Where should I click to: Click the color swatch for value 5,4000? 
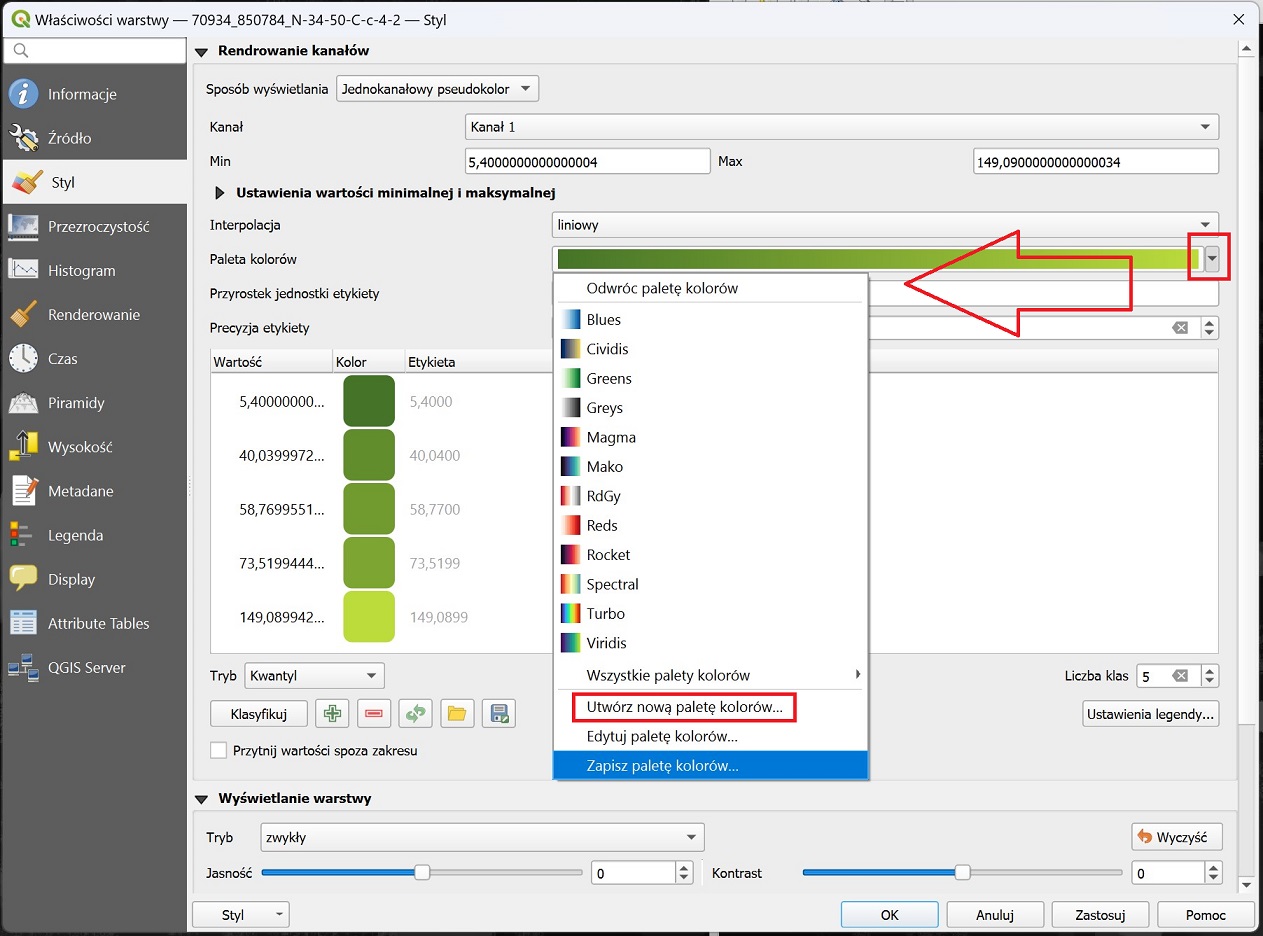pyautogui.click(x=369, y=401)
